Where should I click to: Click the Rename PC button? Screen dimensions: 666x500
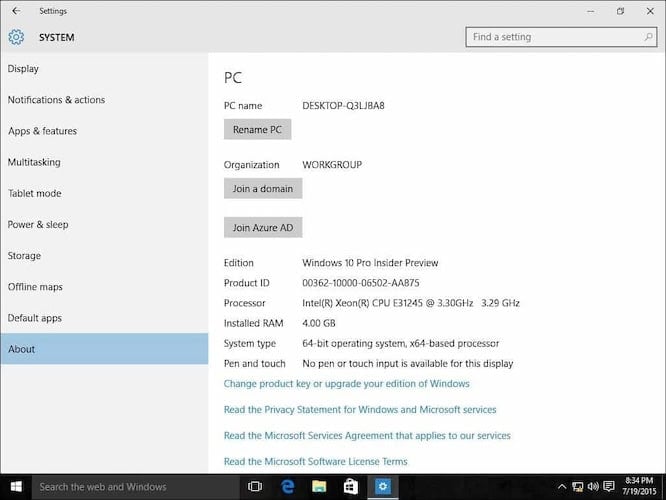point(257,130)
